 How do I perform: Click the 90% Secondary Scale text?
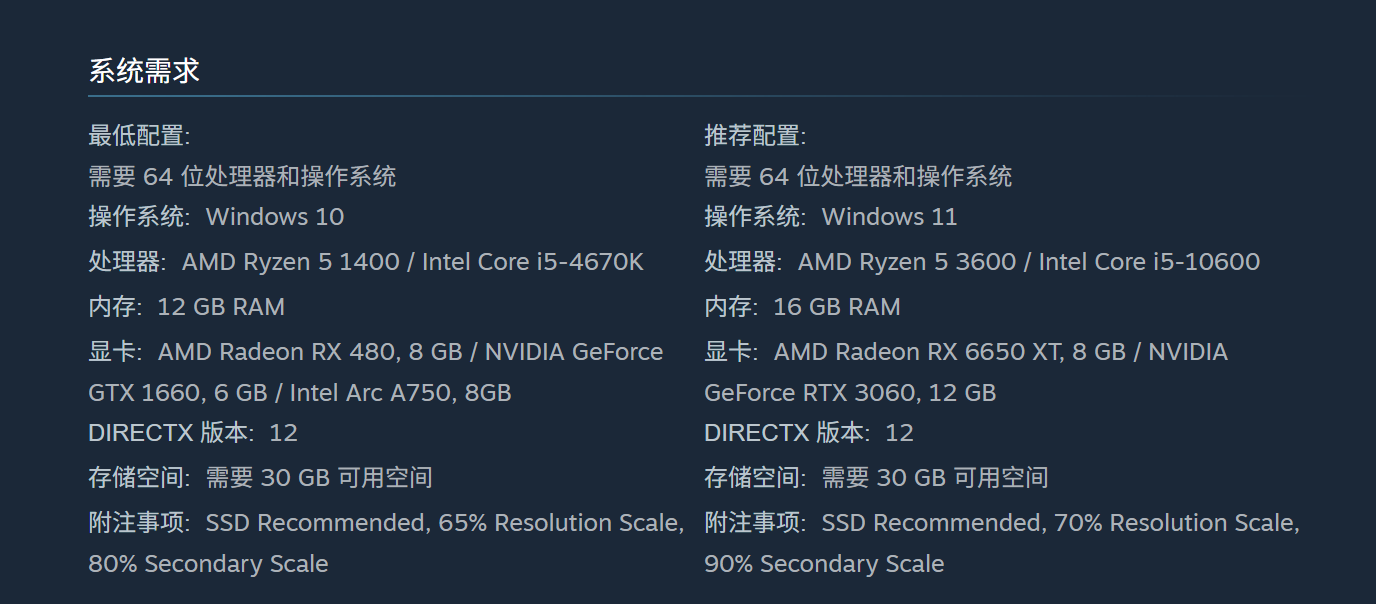[x=824, y=564]
